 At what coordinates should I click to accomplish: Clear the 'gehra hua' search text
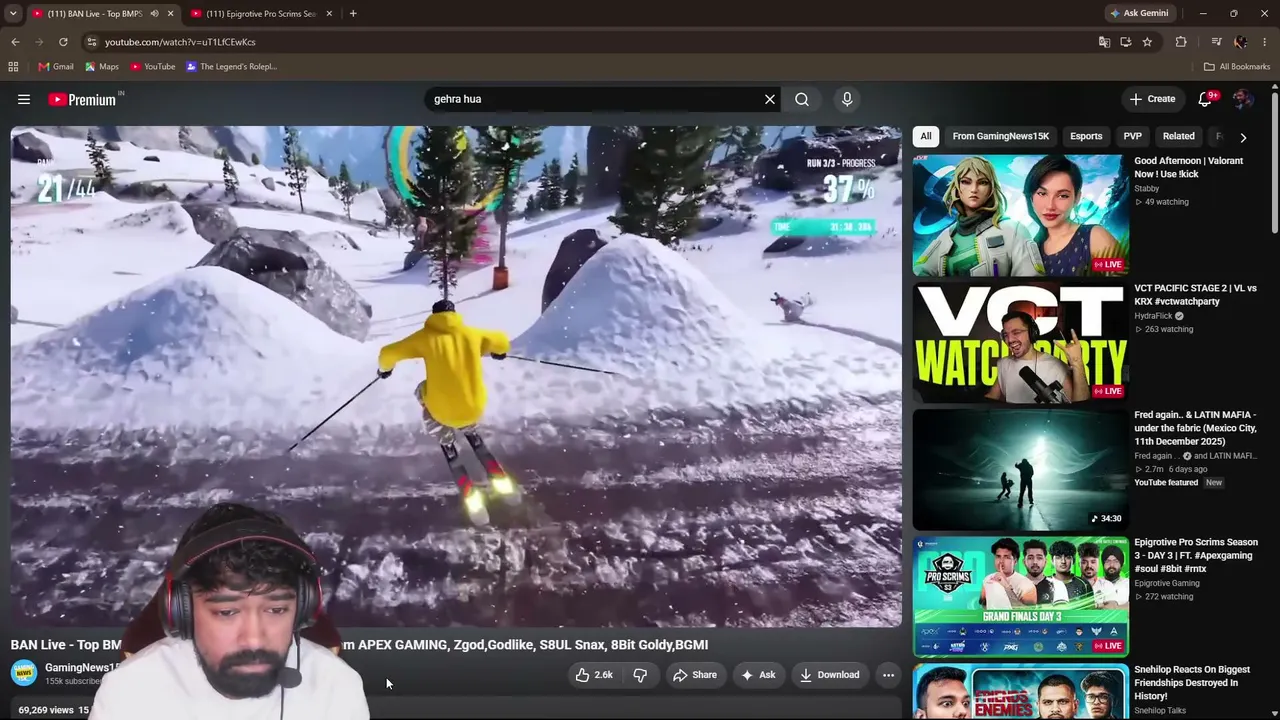(770, 99)
